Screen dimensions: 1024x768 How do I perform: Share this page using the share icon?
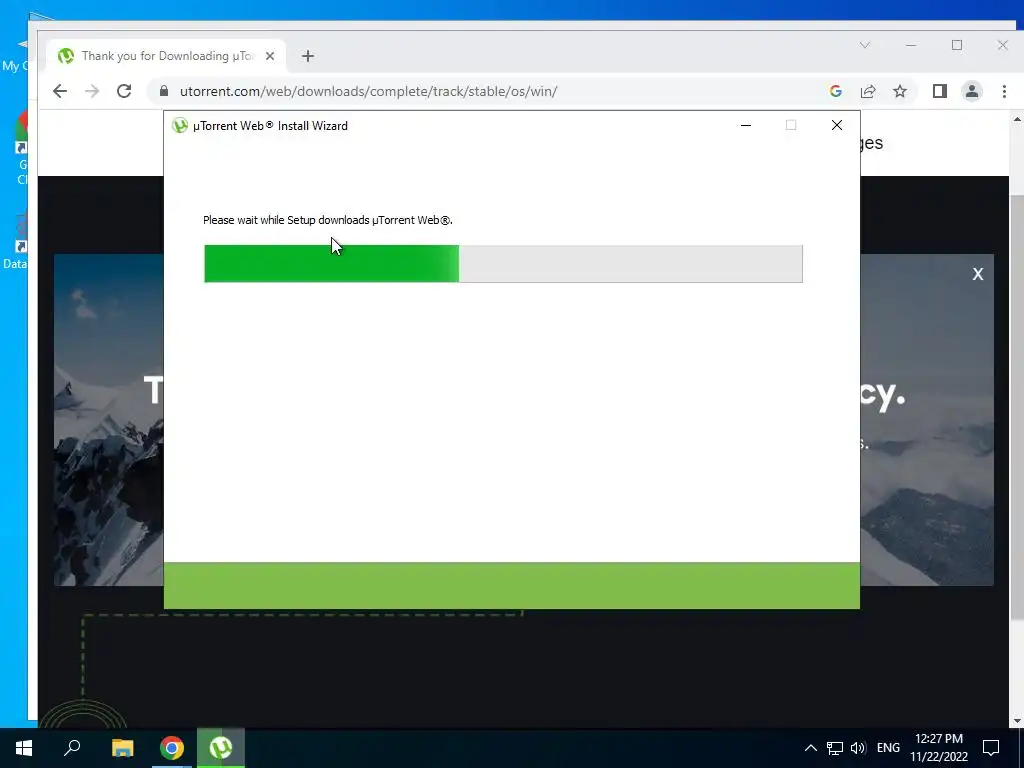pyautogui.click(x=868, y=91)
